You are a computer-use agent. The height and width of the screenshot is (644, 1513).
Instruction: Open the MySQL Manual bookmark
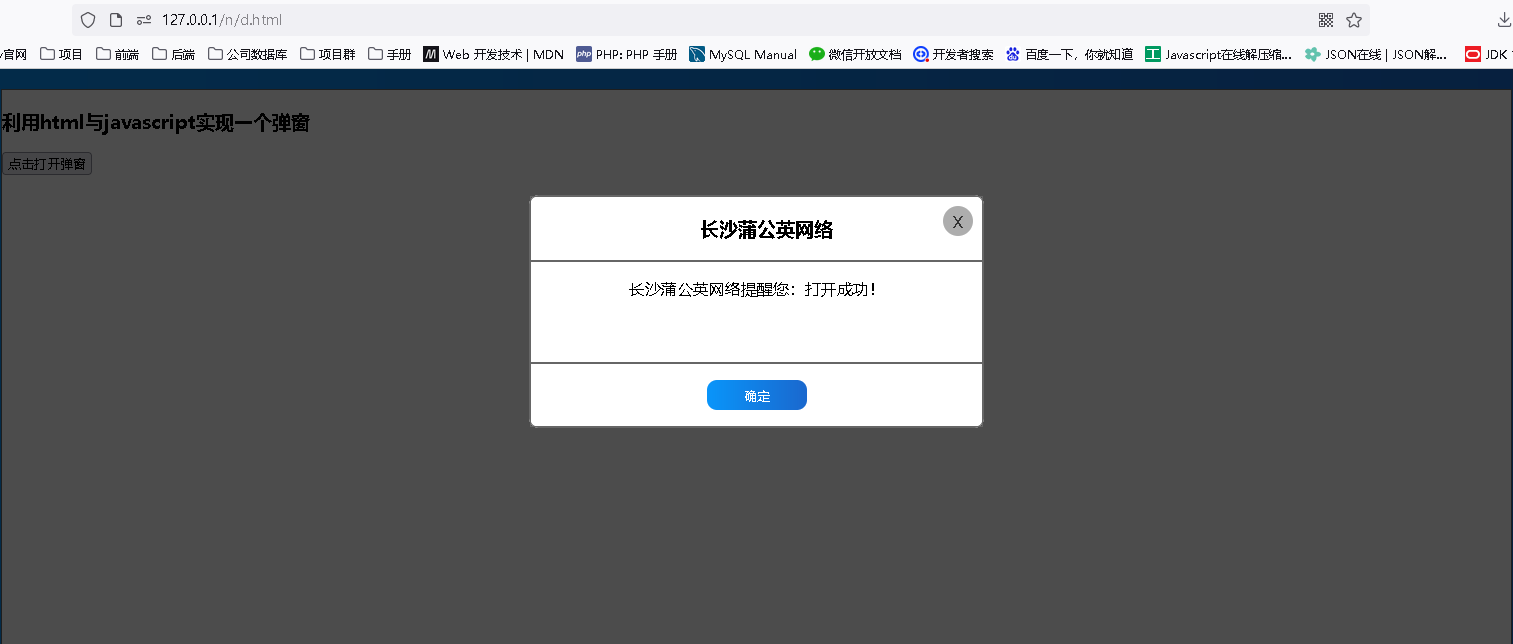[x=743, y=54]
